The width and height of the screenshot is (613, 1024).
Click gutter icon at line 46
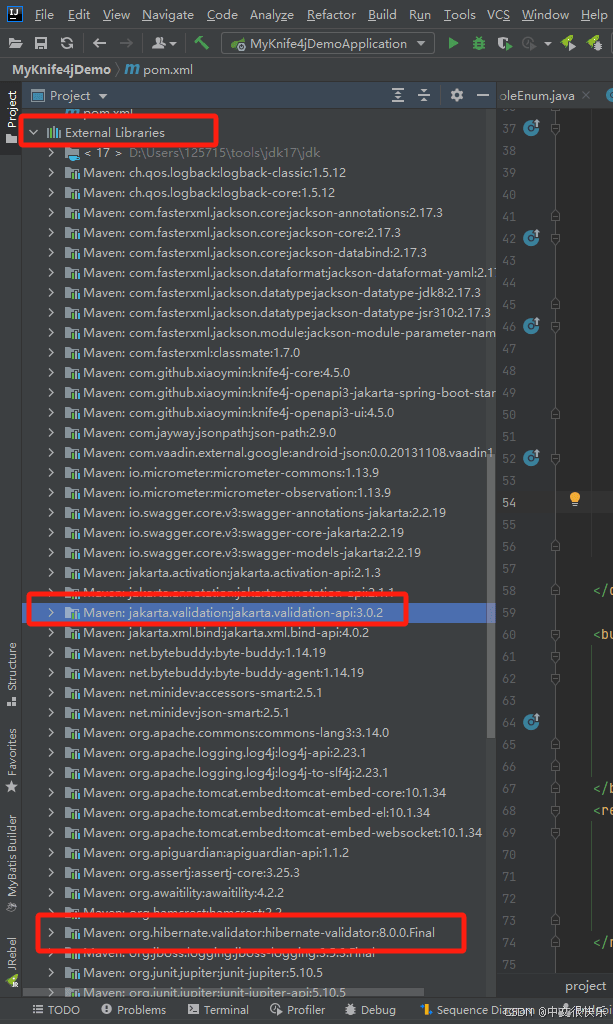pos(531,325)
